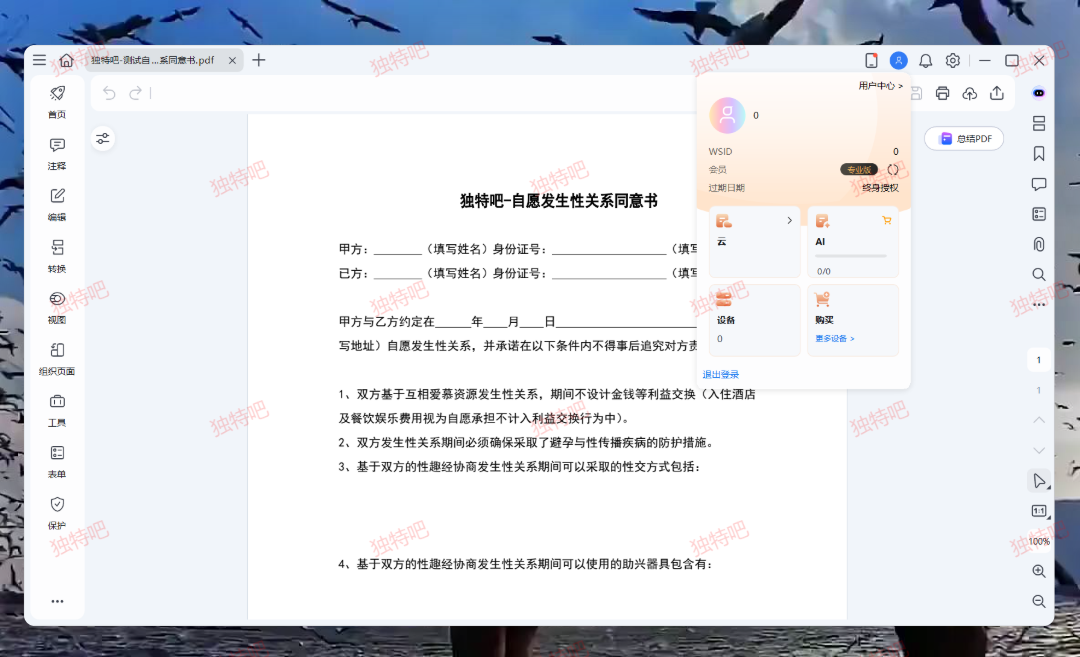Click the 总结PDF summarize button
Viewport: 1080px width, 657px height.
(x=964, y=138)
